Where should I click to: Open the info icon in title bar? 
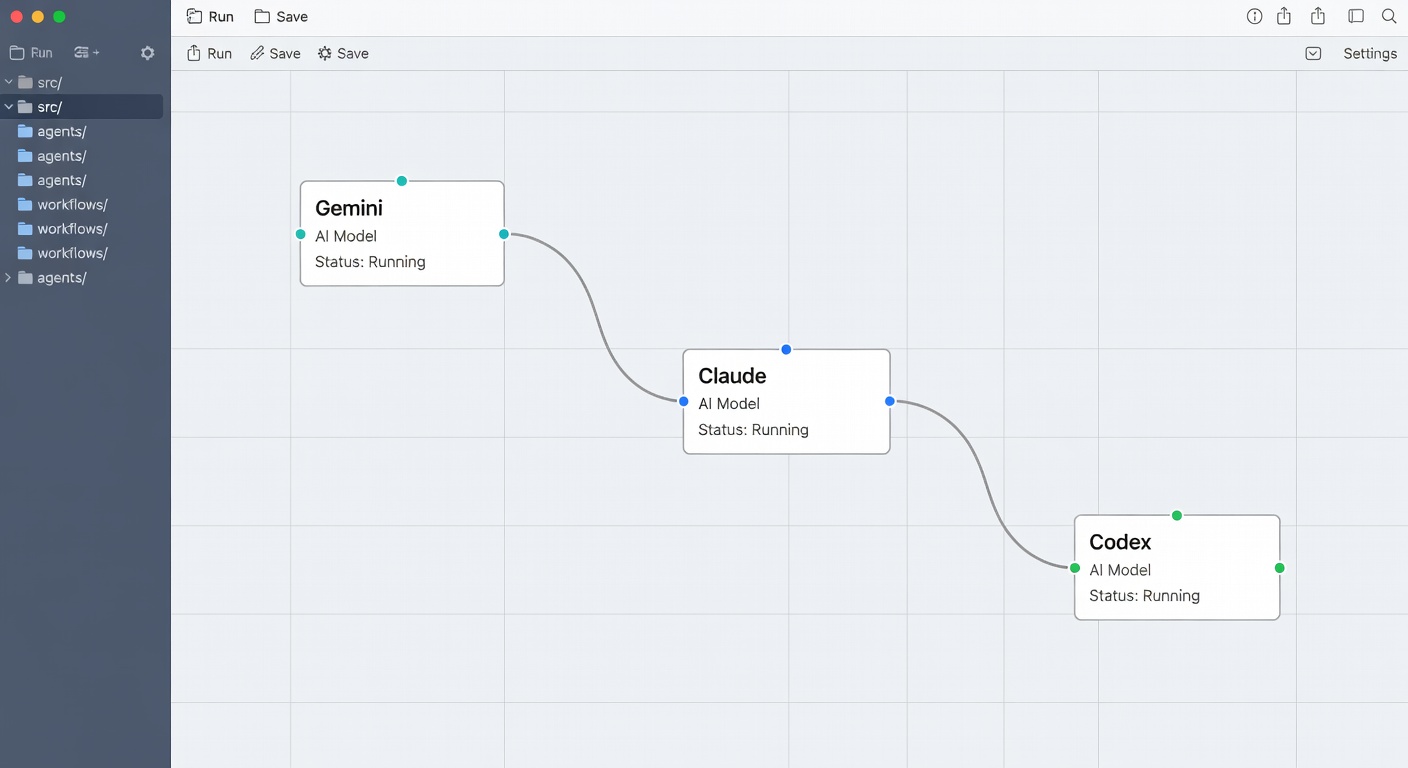1254,16
